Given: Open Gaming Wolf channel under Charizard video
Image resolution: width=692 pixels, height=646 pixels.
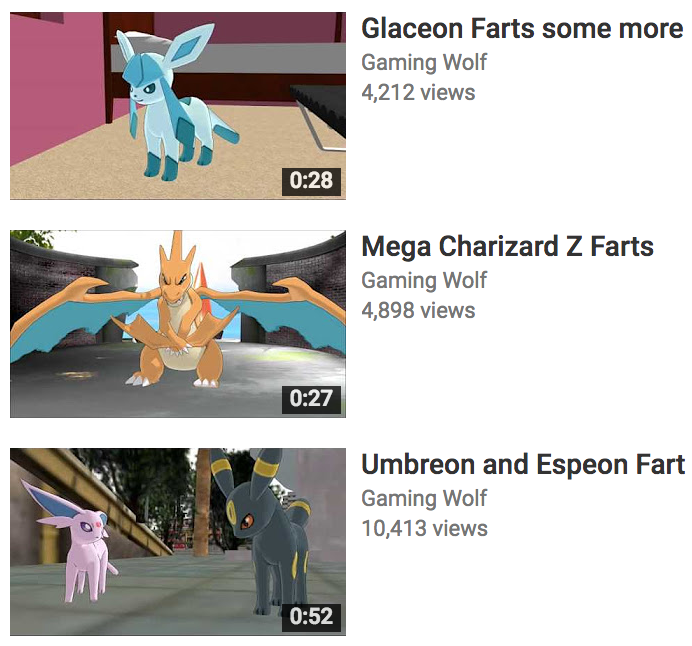Looking at the screenshot, I should (x=424, y=280).
